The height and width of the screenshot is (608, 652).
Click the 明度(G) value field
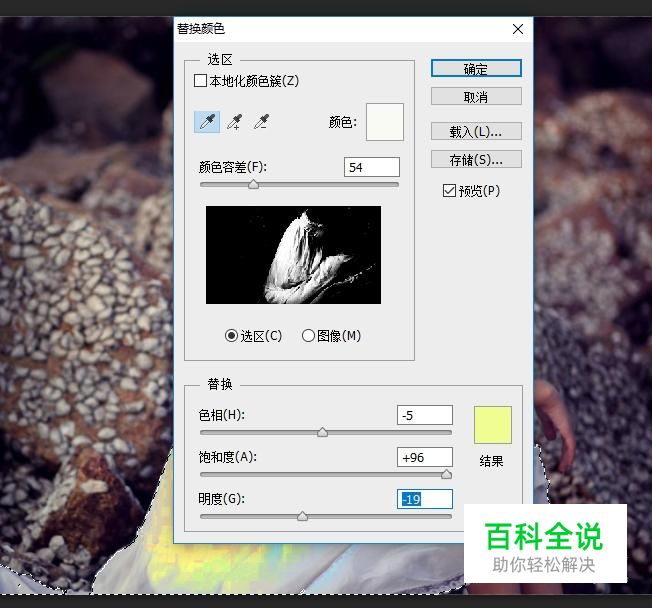pyautogui.click(x=425, y=499)
